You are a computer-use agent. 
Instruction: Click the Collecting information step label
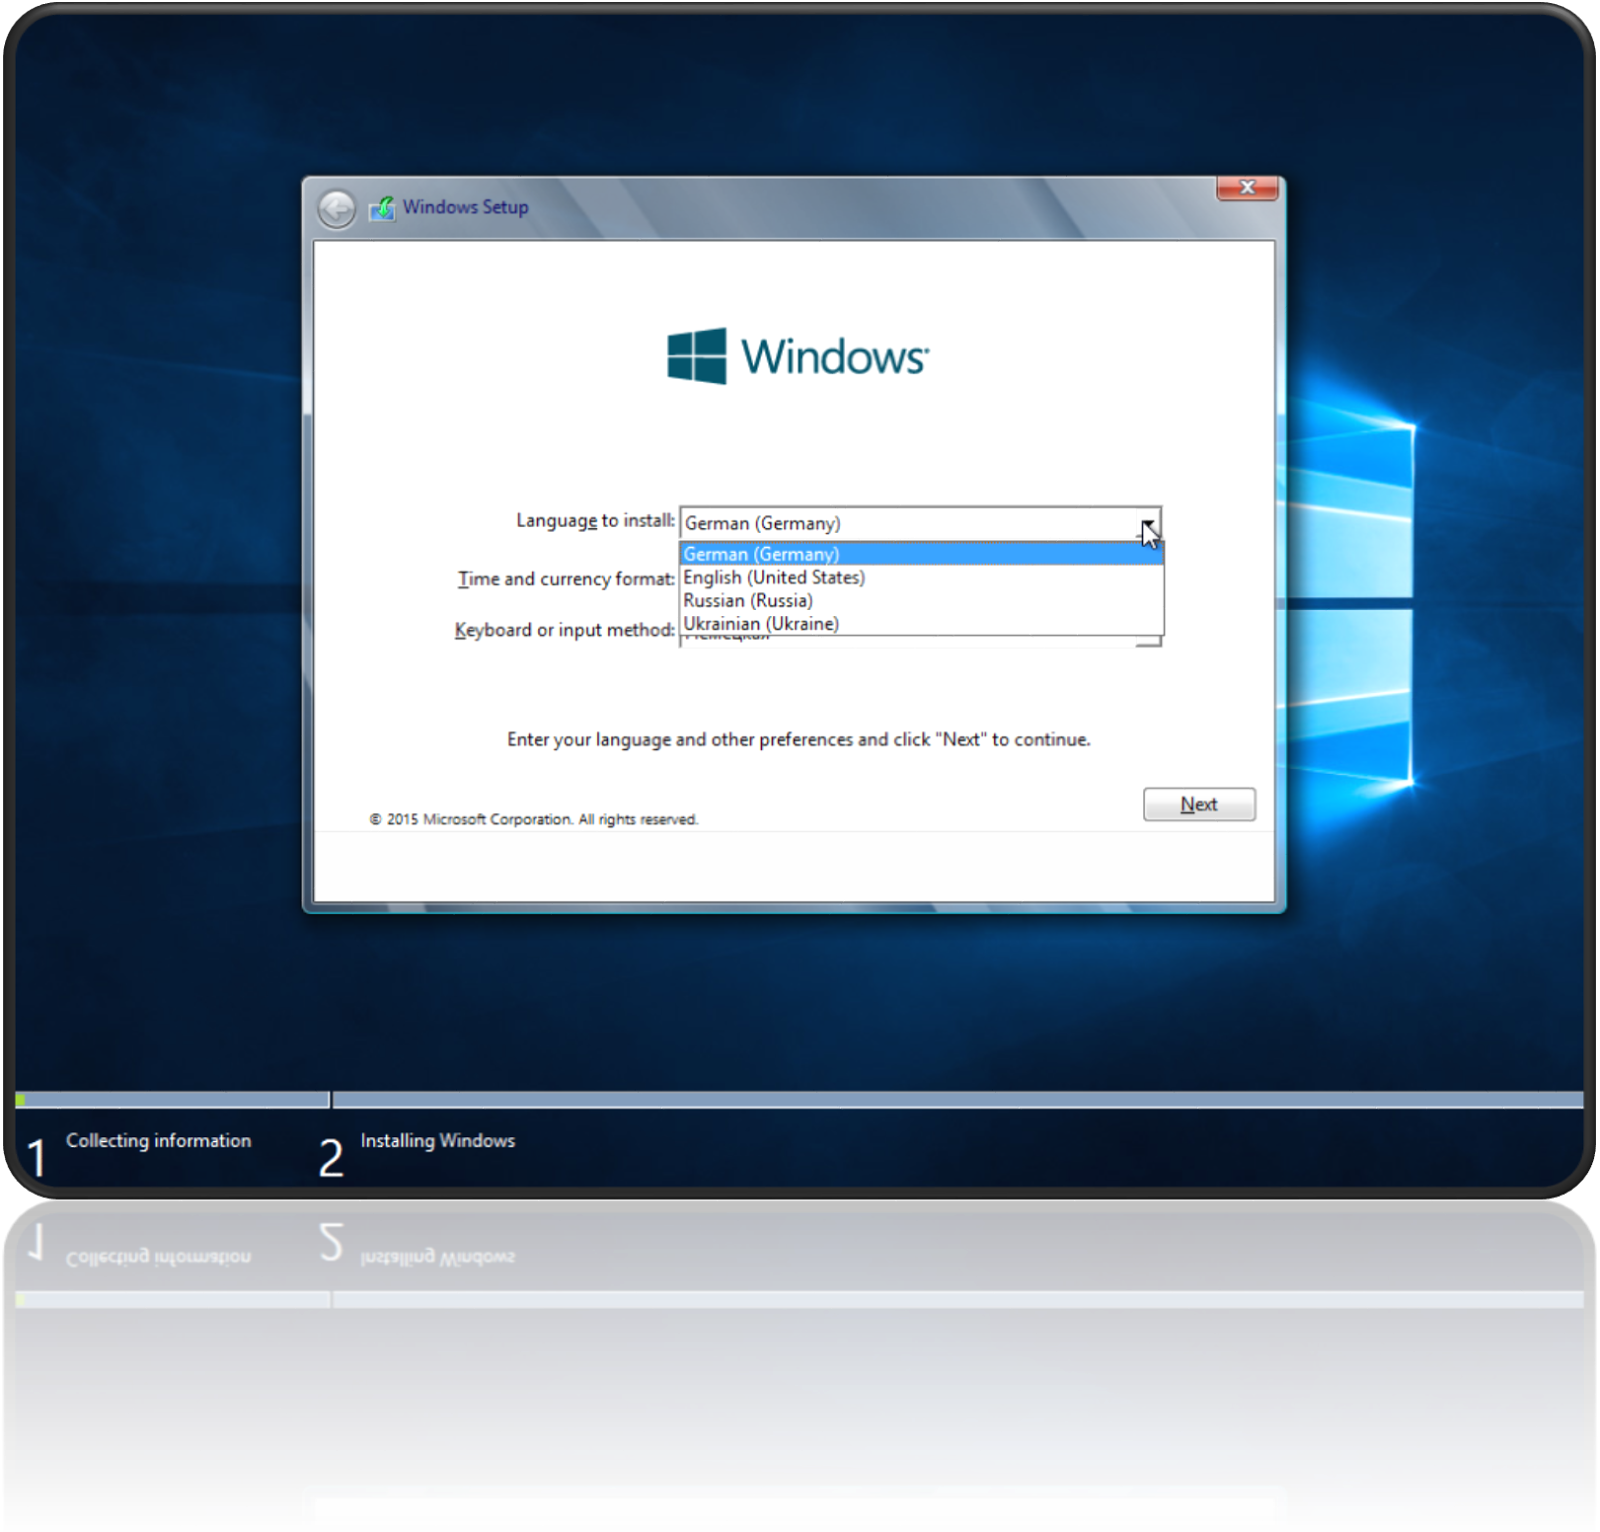[159, 1141]
